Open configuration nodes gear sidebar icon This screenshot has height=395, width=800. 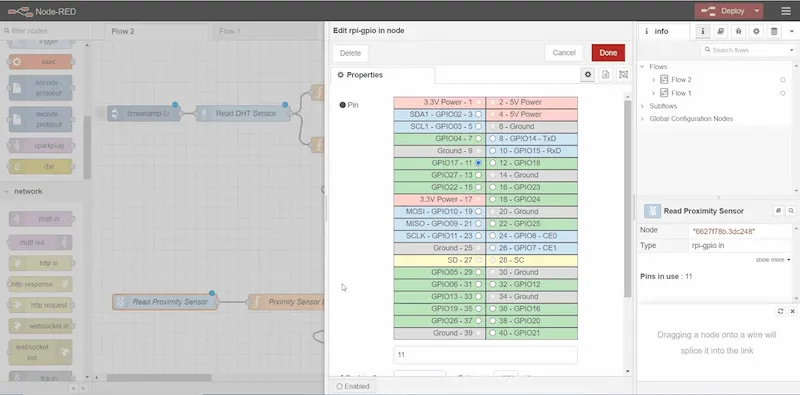click(756, 31)
